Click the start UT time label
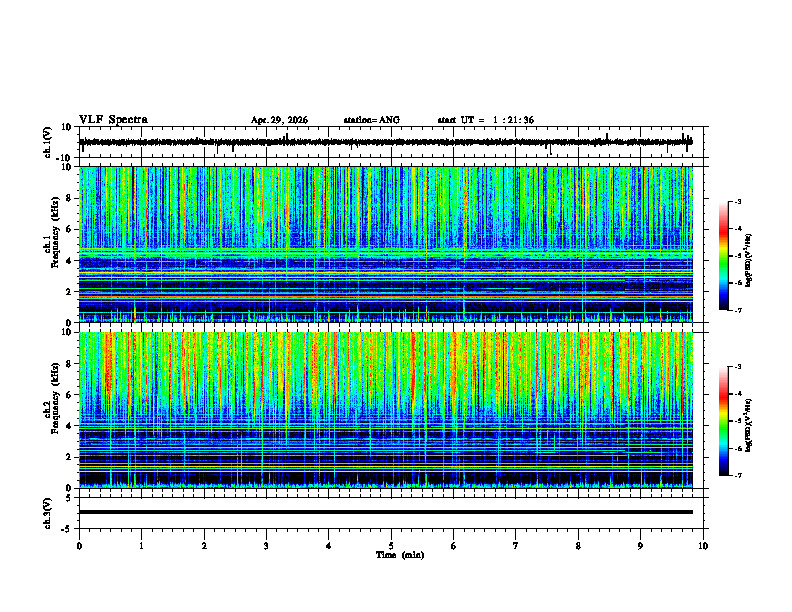 pos(485,120)
